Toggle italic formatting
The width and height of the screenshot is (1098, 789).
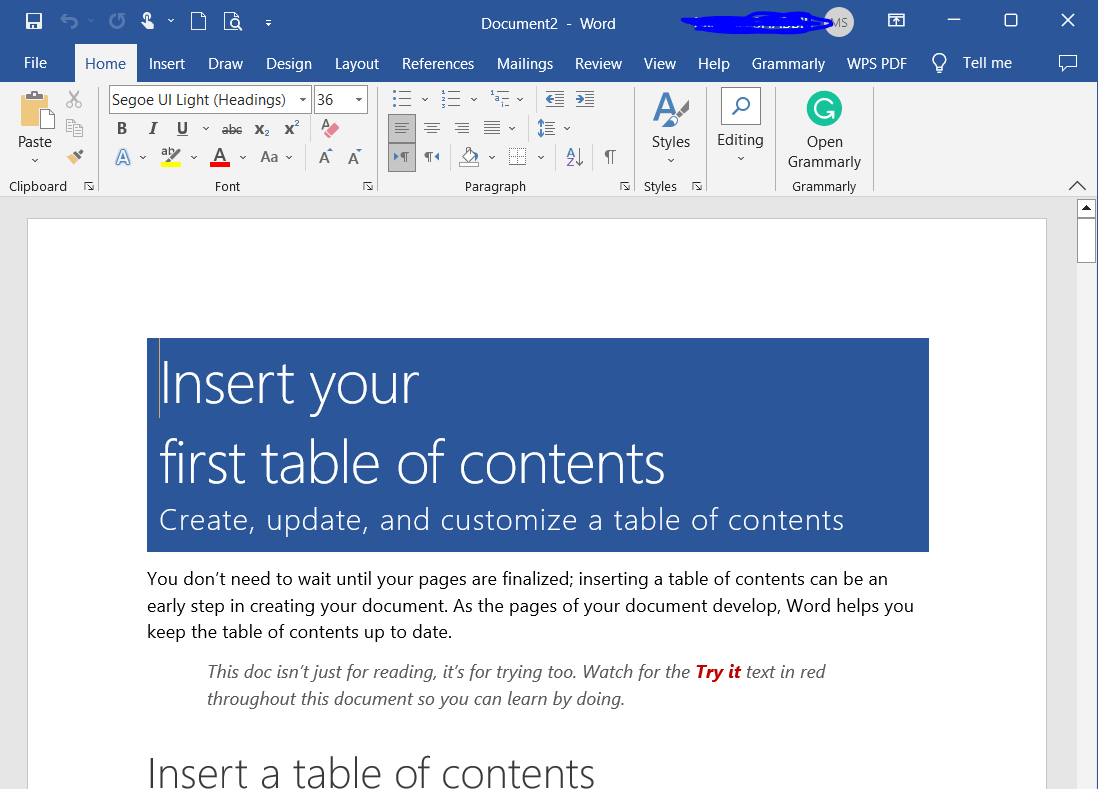(152, 129)
